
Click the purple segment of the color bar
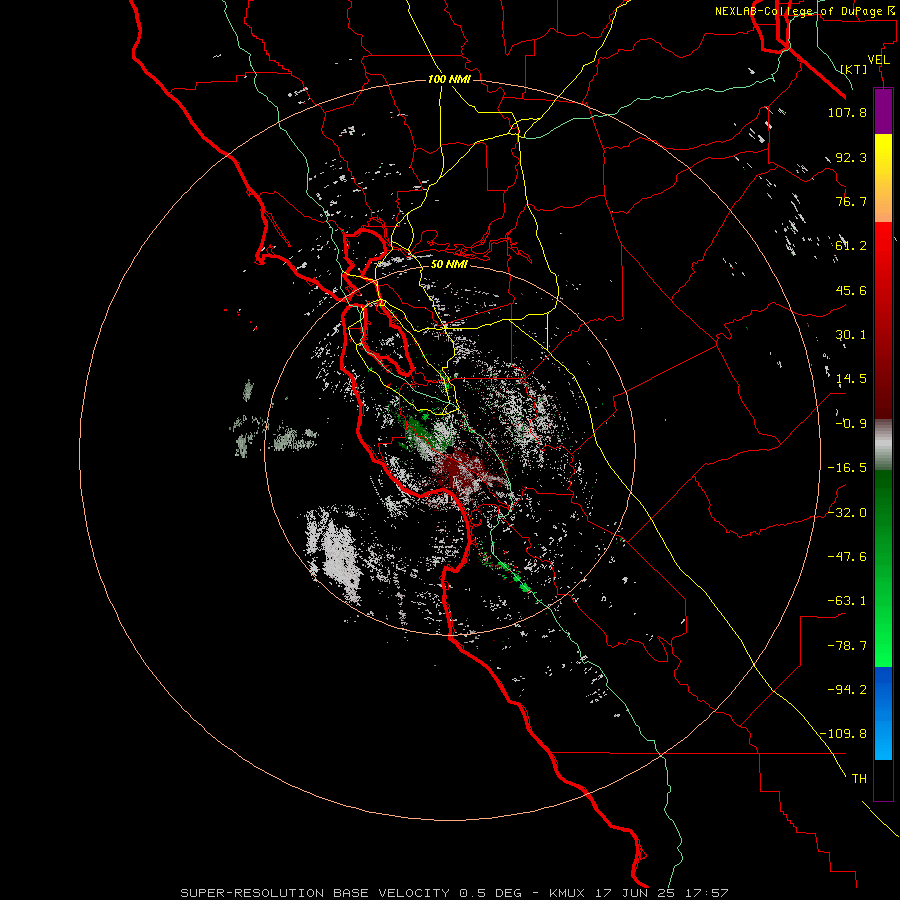tap(883, 112)
